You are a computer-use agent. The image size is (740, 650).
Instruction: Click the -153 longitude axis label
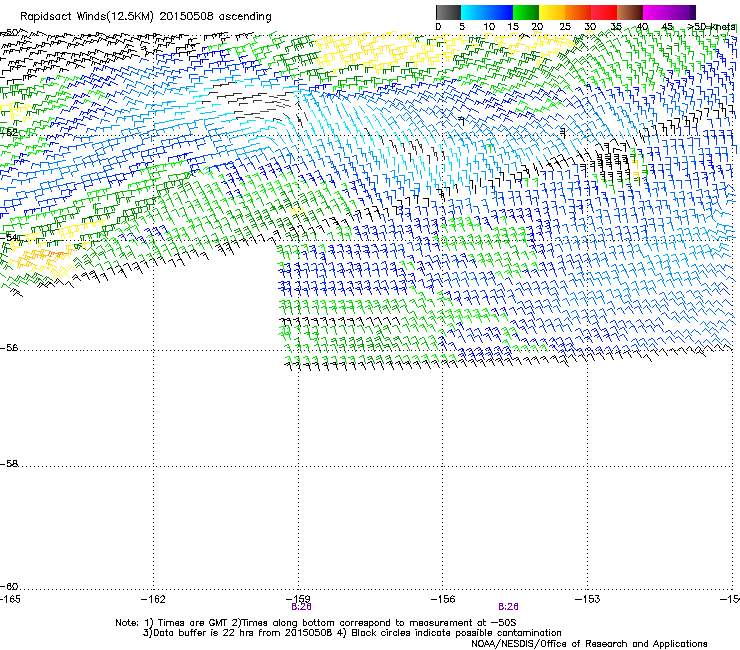coord(588,599)
